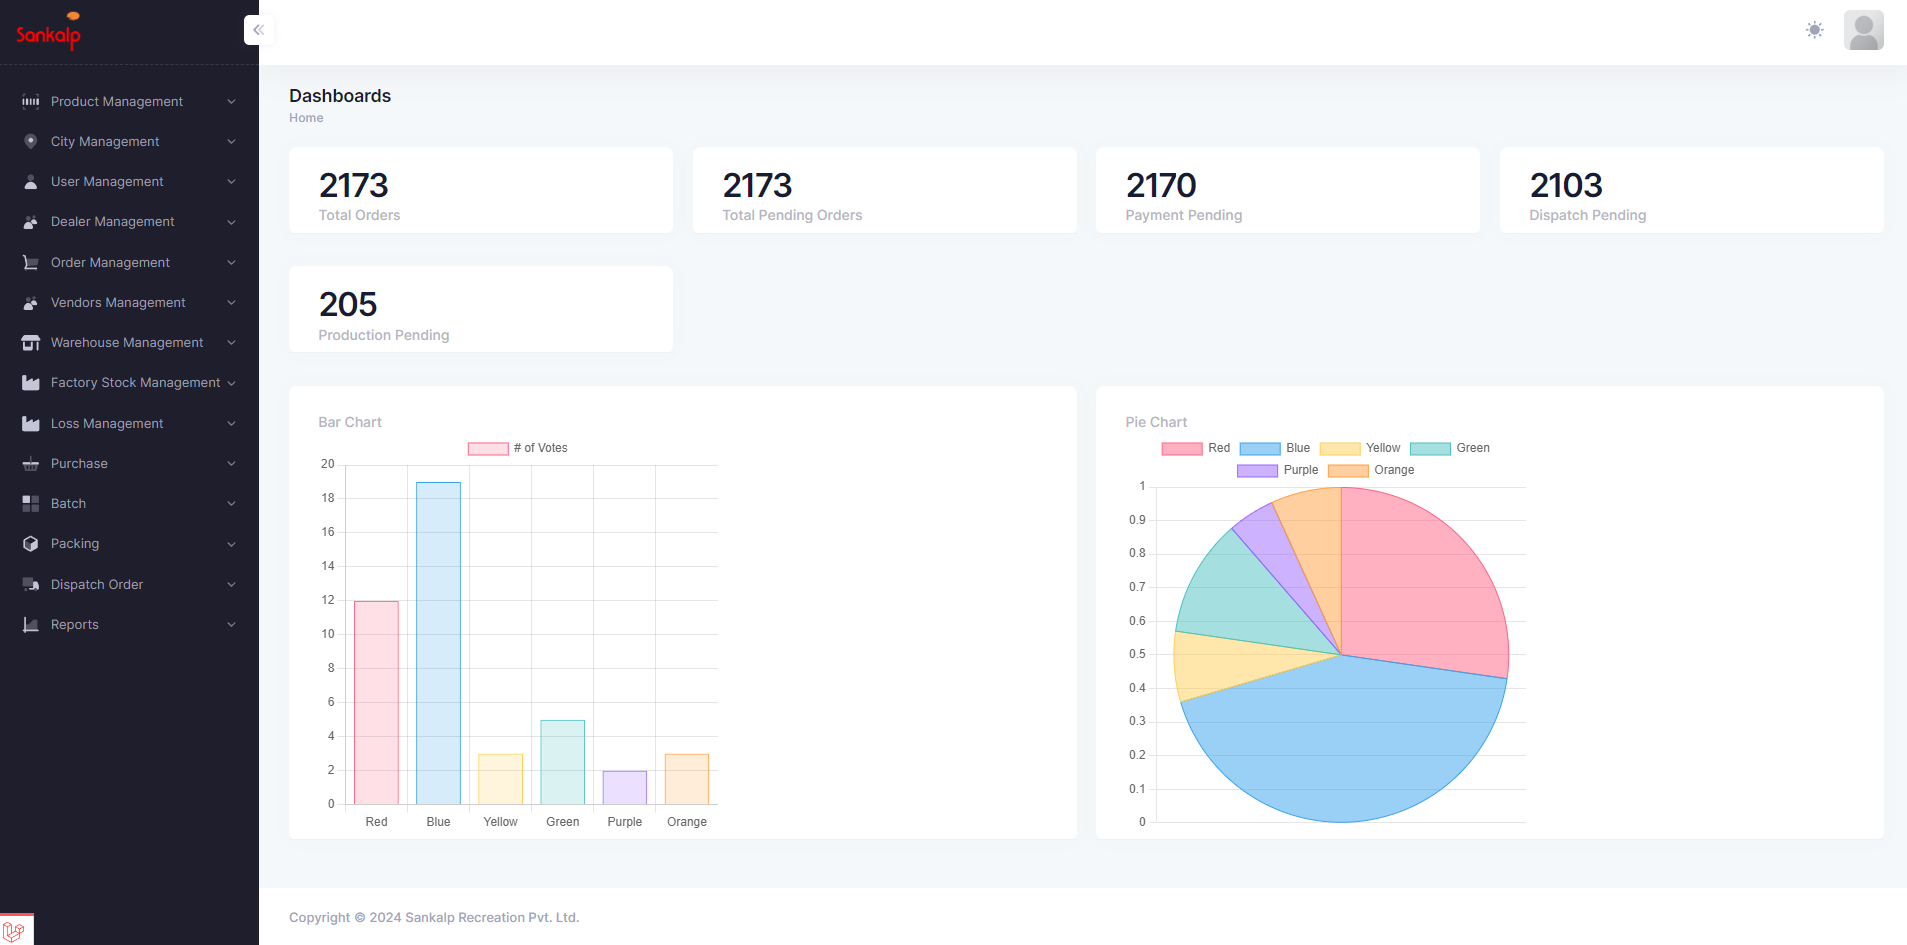Viewport: 1907px width, 945px height.
Task: Collapse the sidebar using the double-arrow button
Action: pos(259,29)
